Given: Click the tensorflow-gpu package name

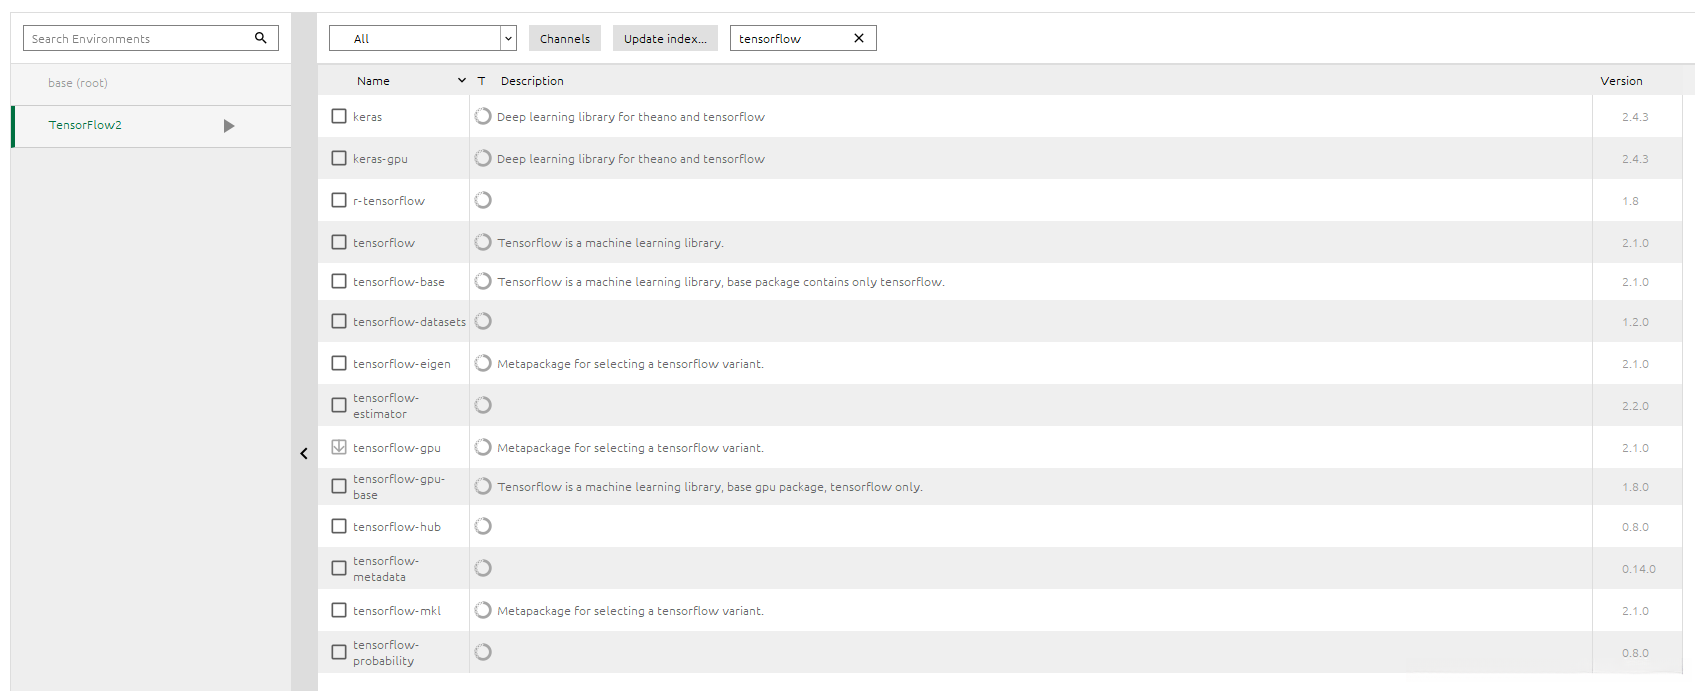Looking at the screenshot, I should click(396, 448).
